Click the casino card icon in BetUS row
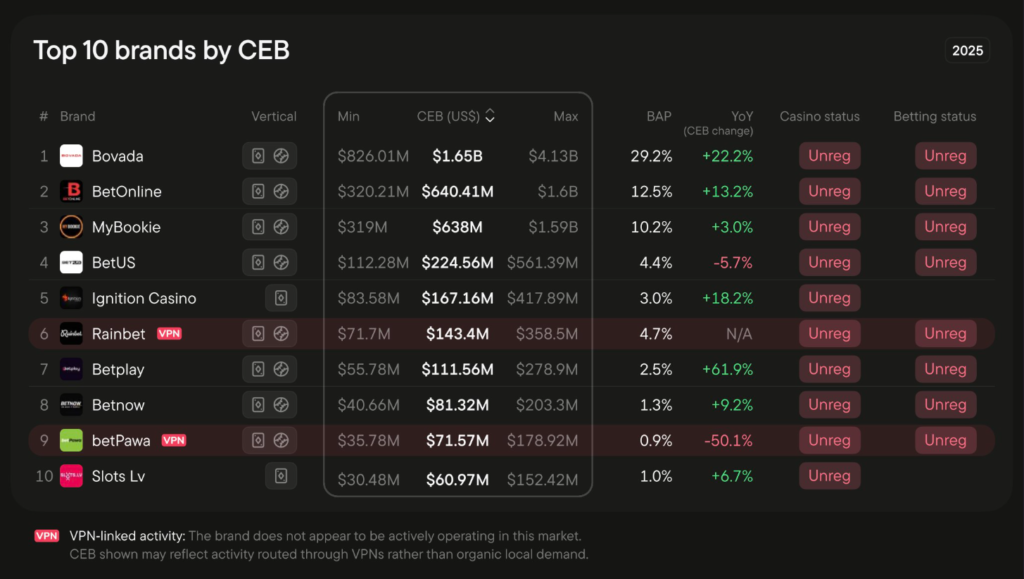1024x579 pixels. [x=258, y=262]
